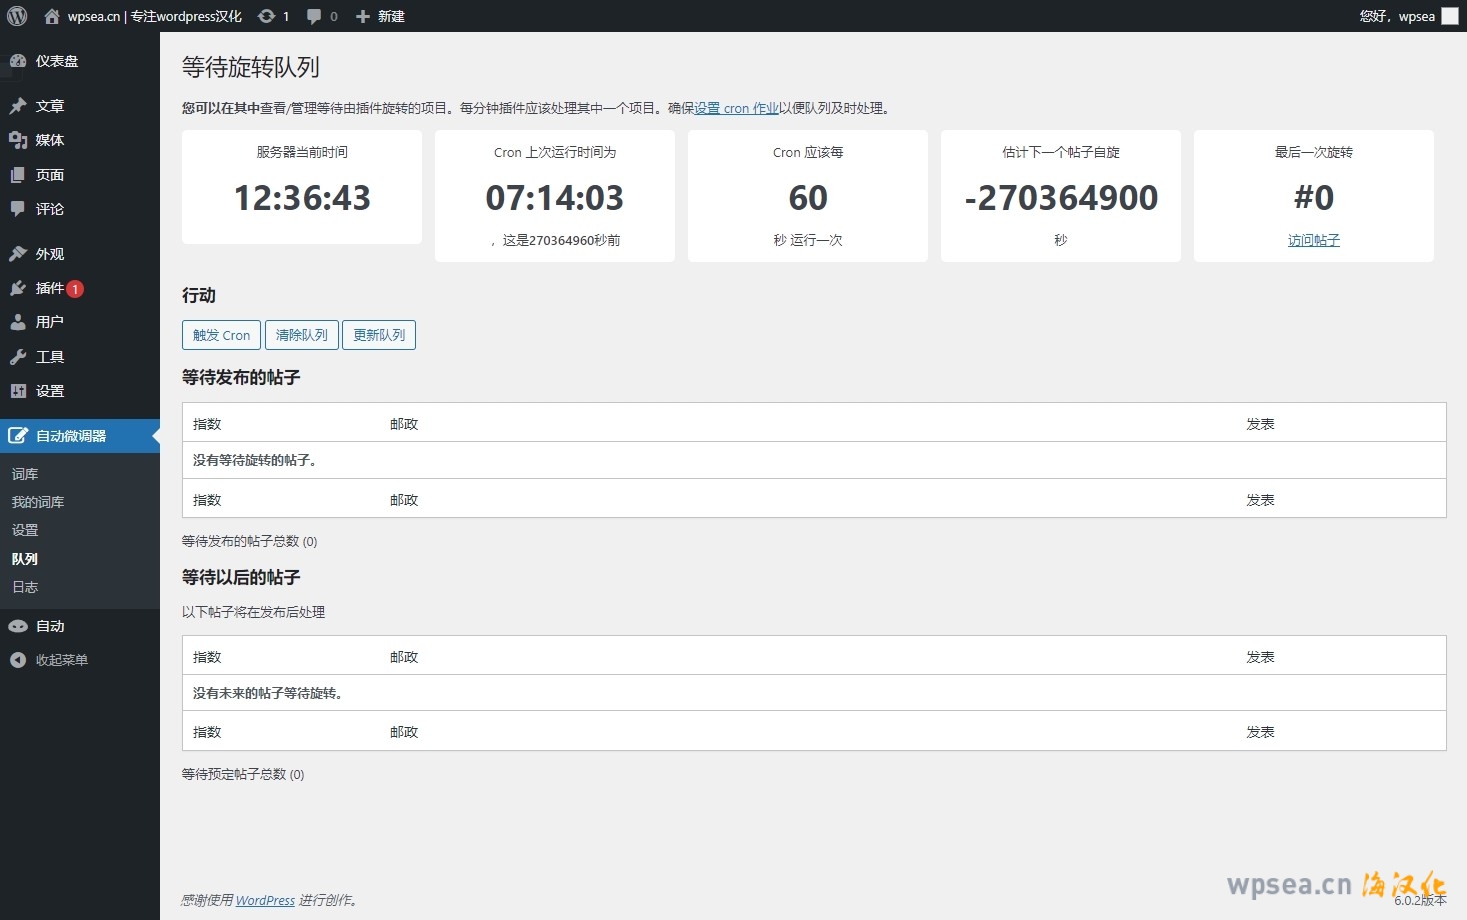Open the comments bubble icon in toolbar
Image resolution: width=1467 pixels, height=920 pixels.
click(x=314, y=16)
